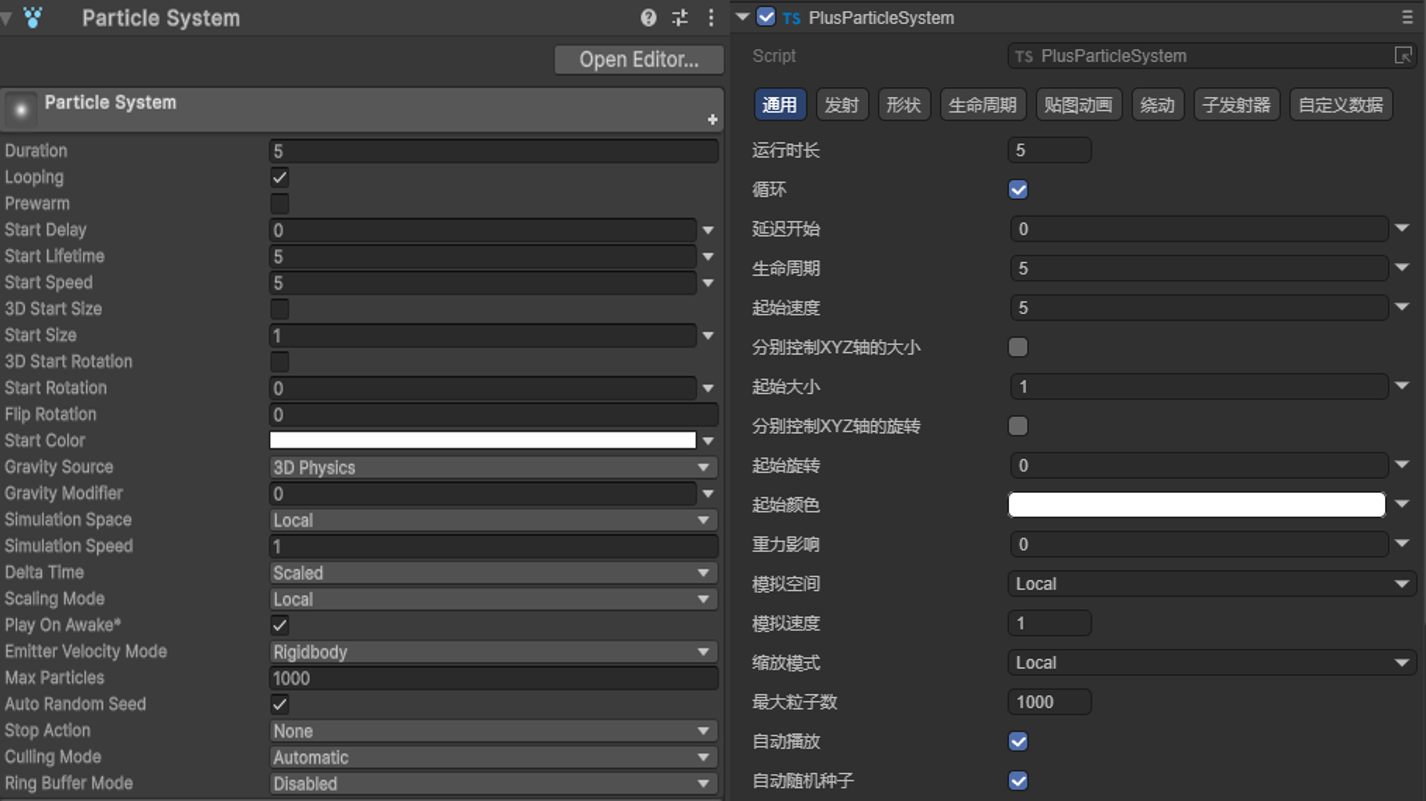Click the 起始颜色 white color swatch
Screen dimensions: 1426x801
click(x=1197, y=505)
